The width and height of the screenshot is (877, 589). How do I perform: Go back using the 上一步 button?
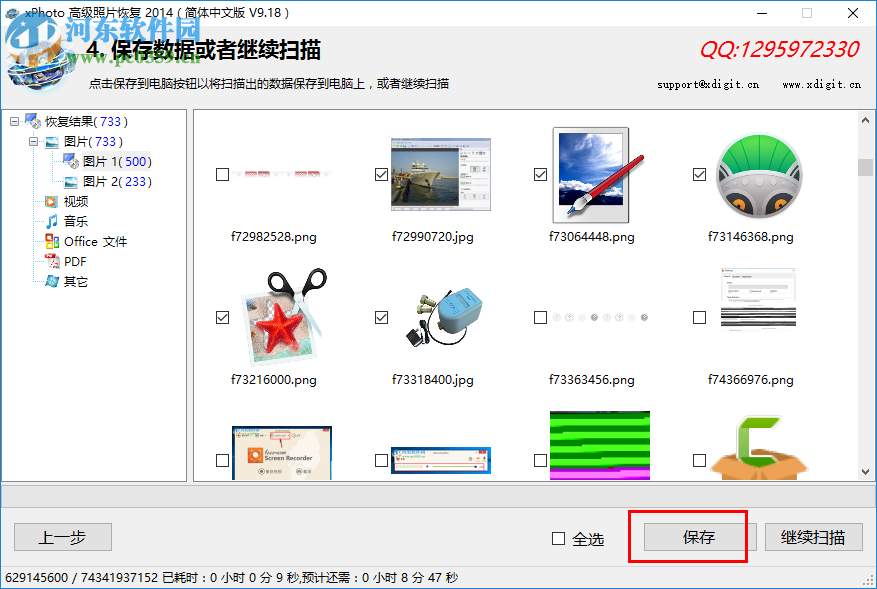click(x=62, y=536)
